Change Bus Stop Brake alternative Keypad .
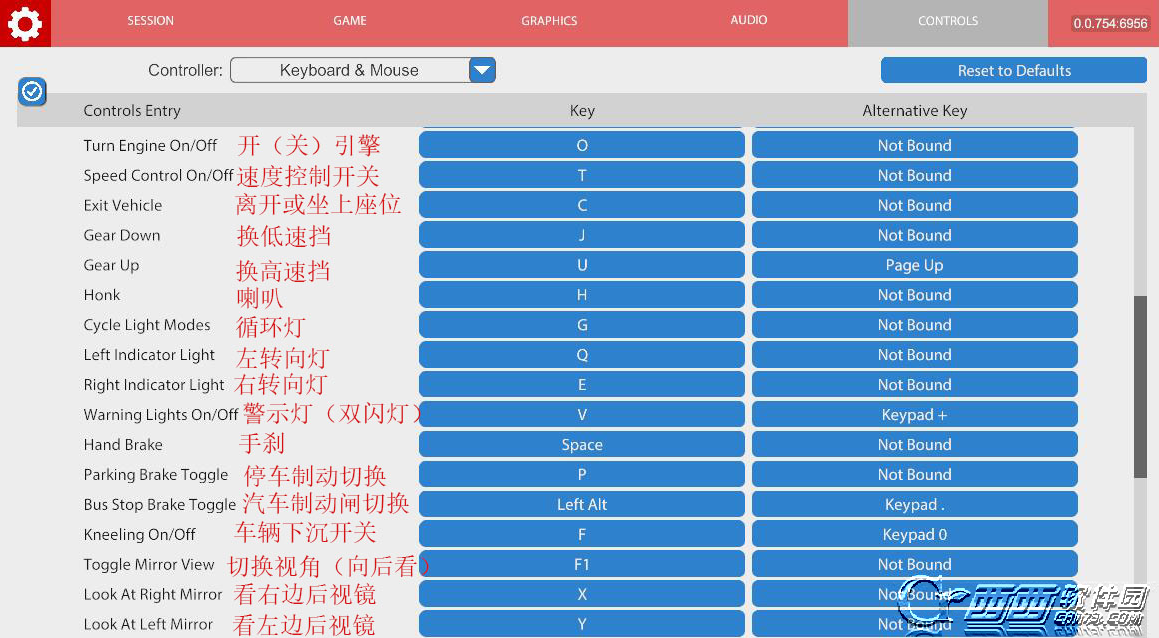 914,504
